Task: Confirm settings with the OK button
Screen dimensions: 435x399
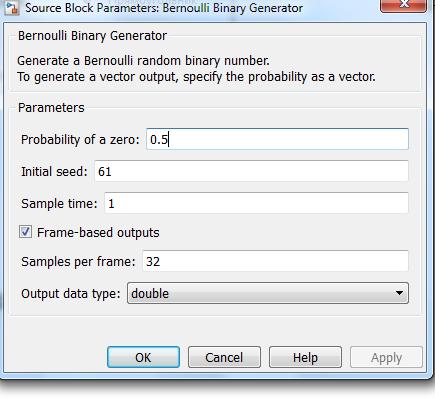Action: pos(143,357)
